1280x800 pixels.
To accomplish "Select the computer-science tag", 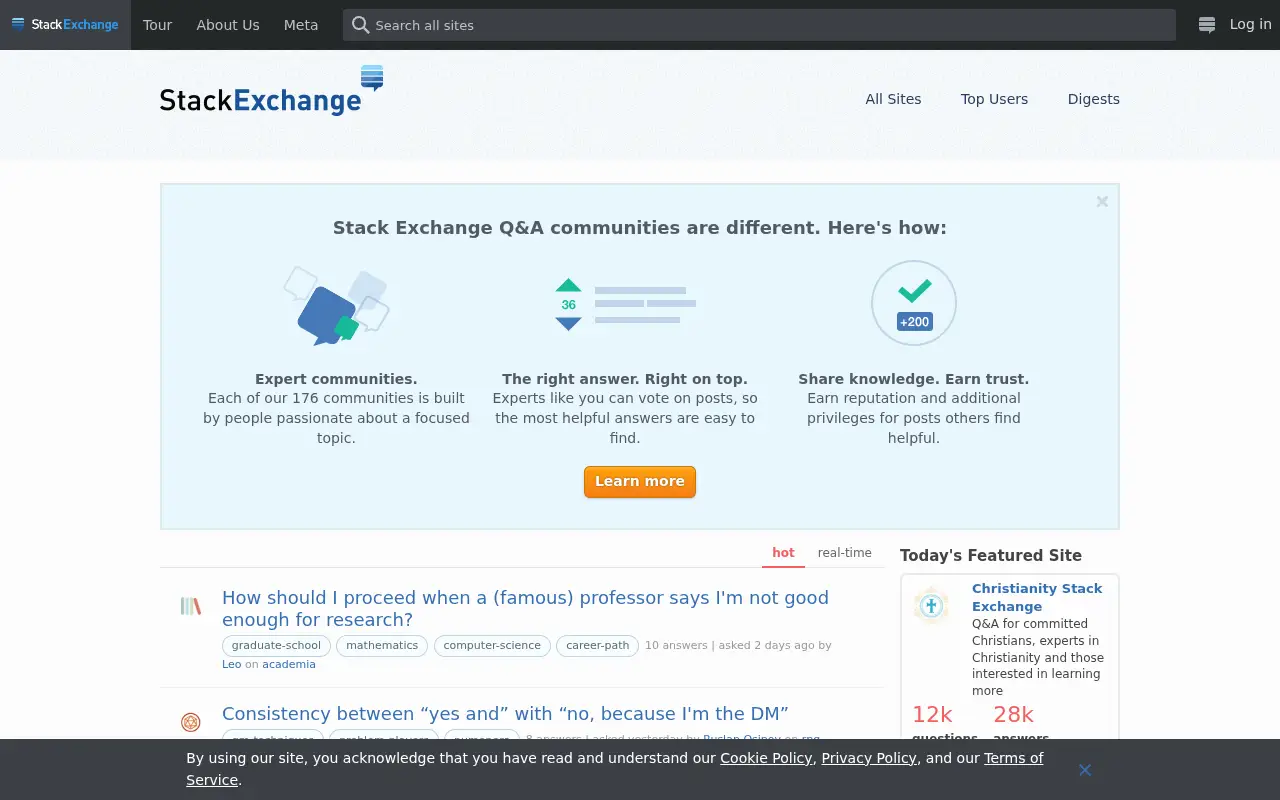I will pos(492,646).
